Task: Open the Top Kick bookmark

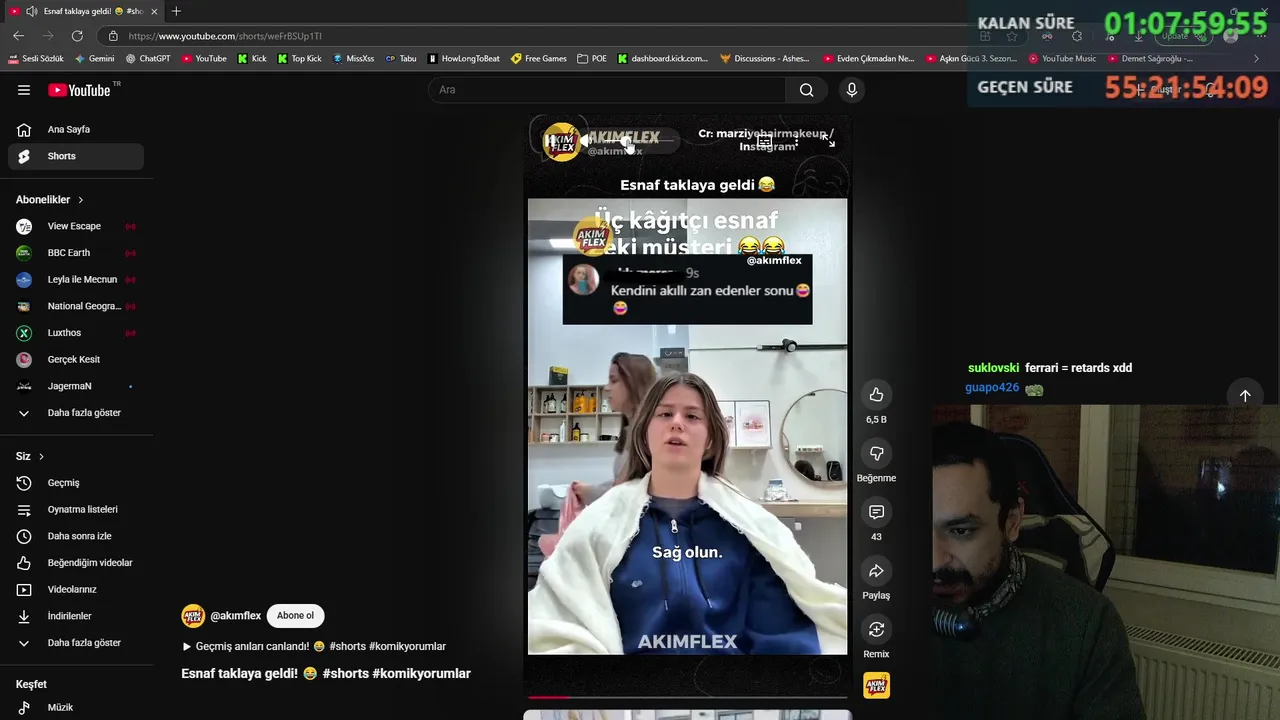Action: 299,59
